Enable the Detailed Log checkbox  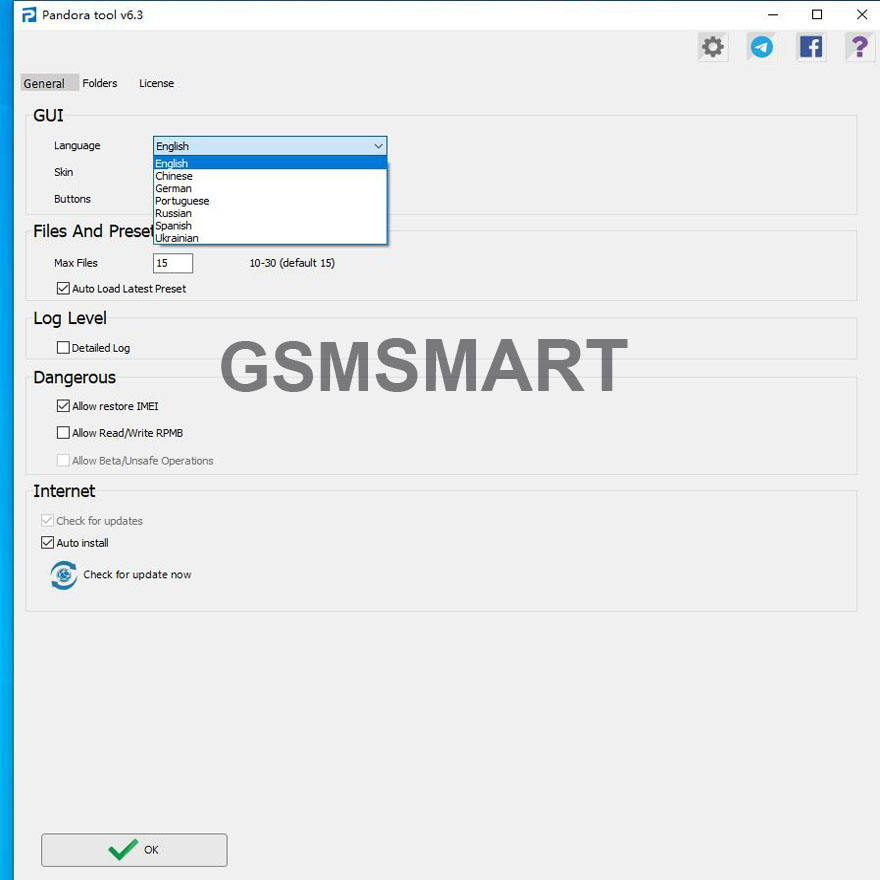click(63, 347)
